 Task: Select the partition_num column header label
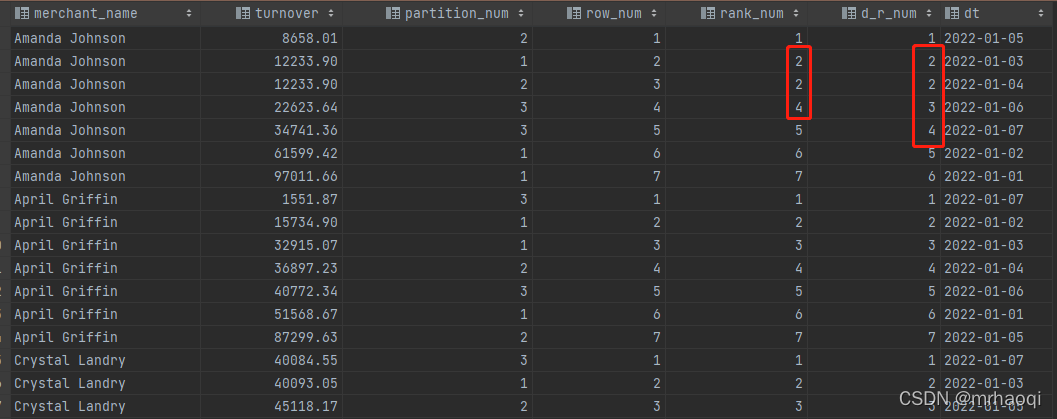pyautogui.click(x=456, y=13)
